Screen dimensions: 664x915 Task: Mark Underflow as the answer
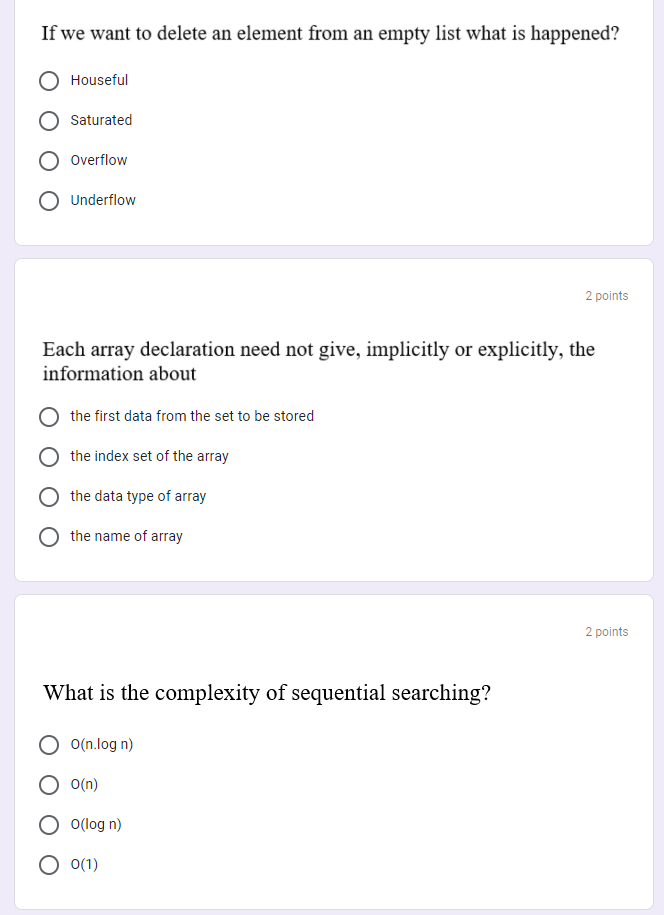[x=49, y=201]
